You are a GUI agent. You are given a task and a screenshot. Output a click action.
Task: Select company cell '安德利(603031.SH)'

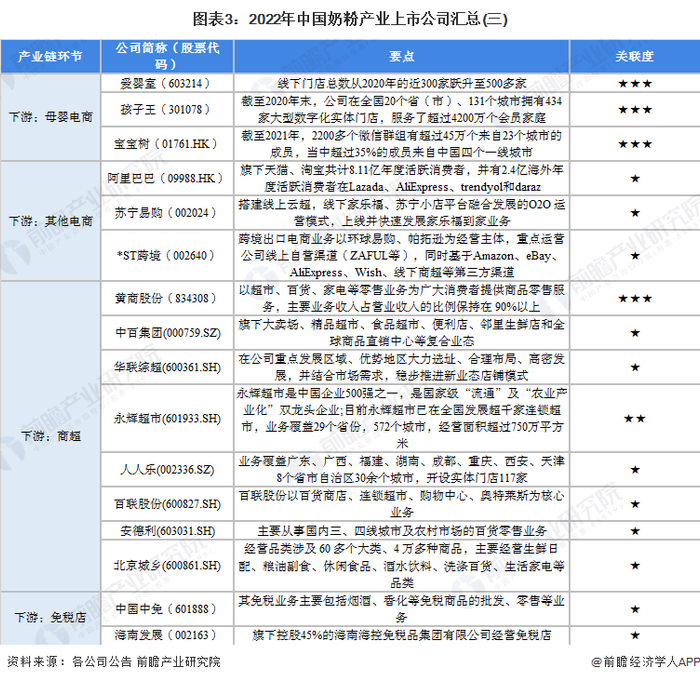pos(167,531)
